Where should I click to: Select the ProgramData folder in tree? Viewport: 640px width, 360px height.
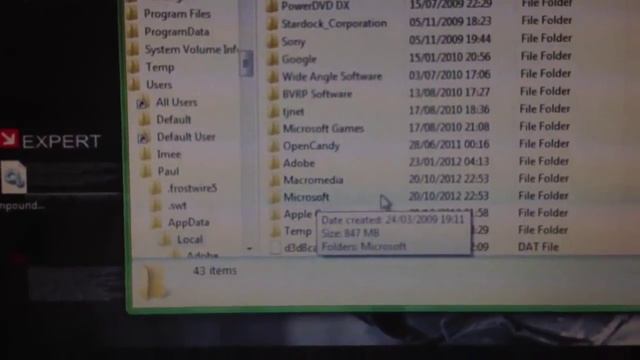coord(177,32)
